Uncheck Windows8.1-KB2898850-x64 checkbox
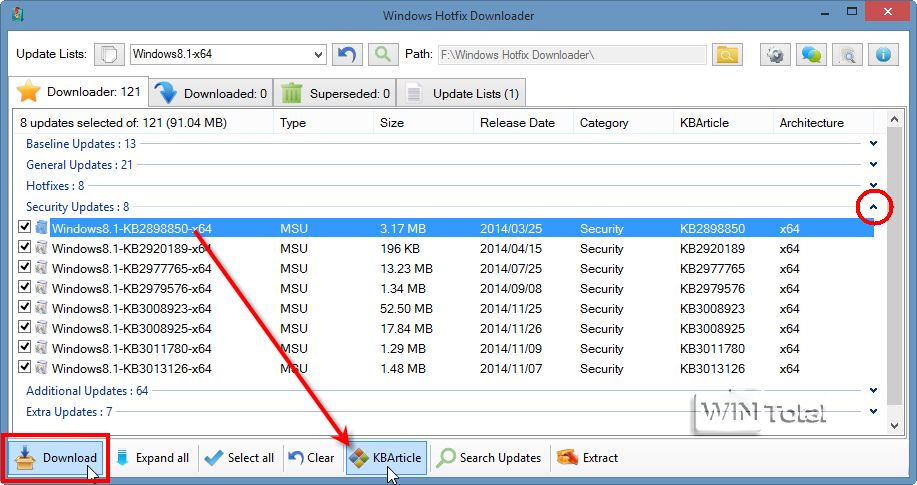This screenshot has height=485, width=917. click(x=24, y=226)
